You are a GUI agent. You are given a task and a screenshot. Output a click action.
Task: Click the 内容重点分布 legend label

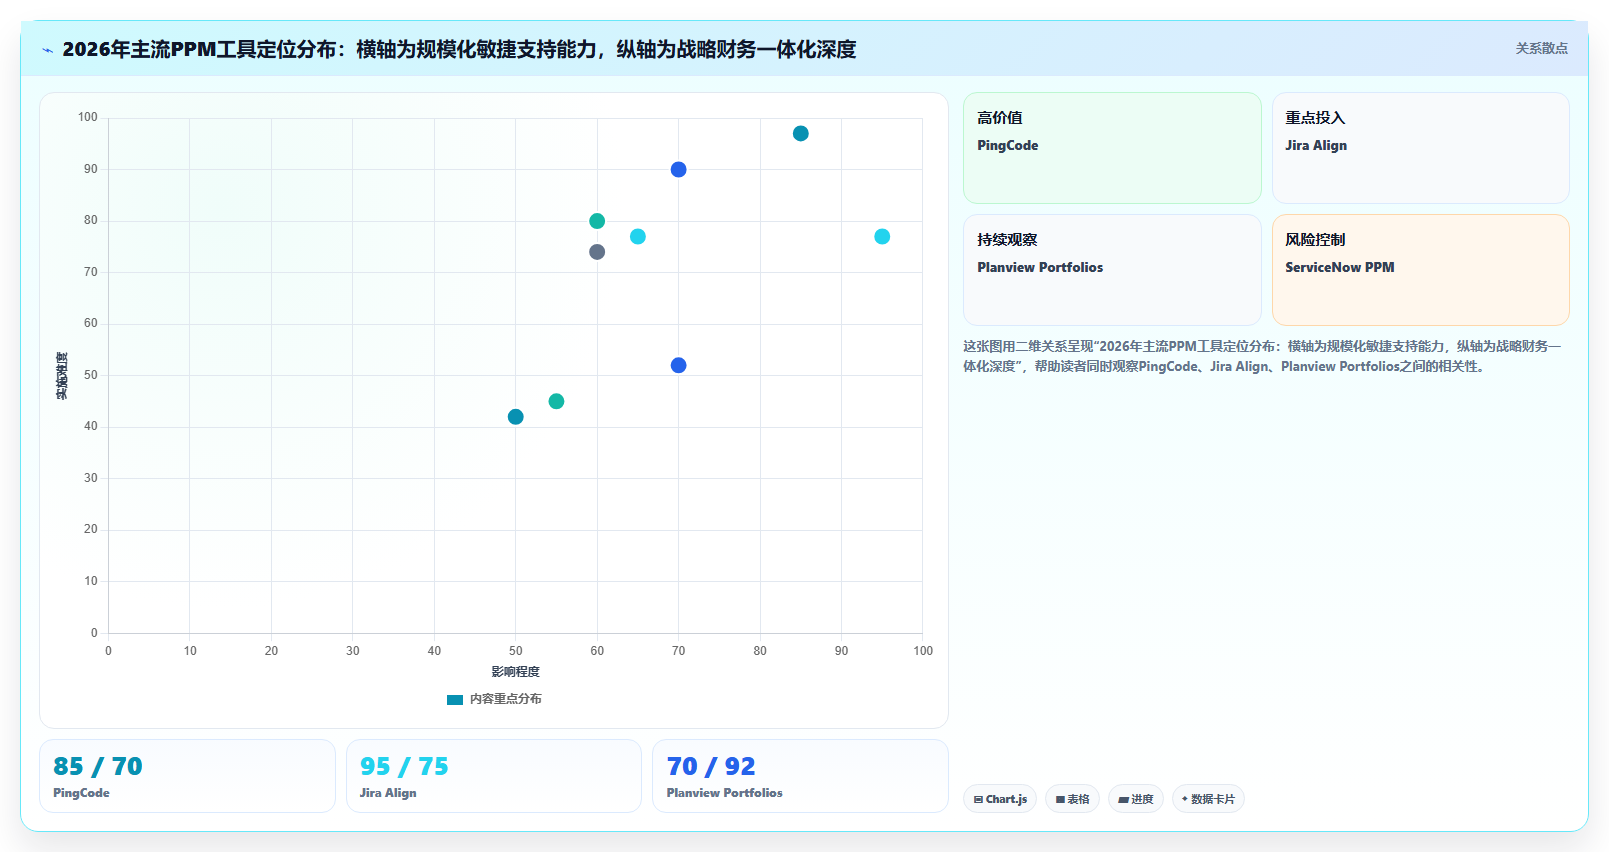[506, 699]
